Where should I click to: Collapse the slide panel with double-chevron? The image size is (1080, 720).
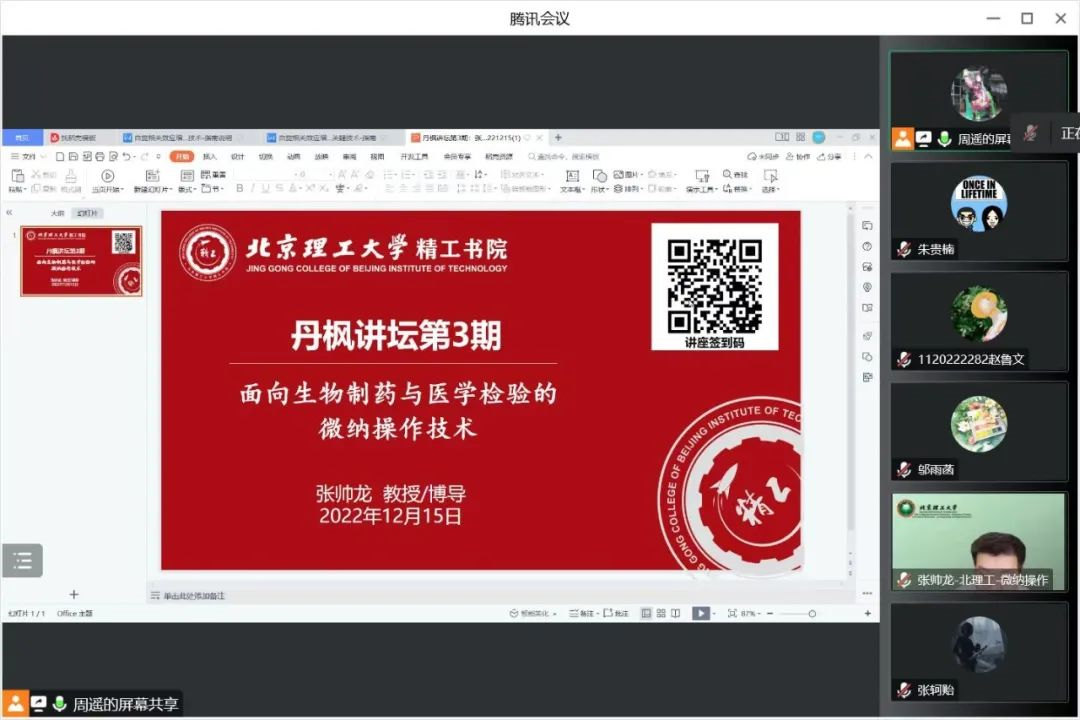tap(9, 212)
